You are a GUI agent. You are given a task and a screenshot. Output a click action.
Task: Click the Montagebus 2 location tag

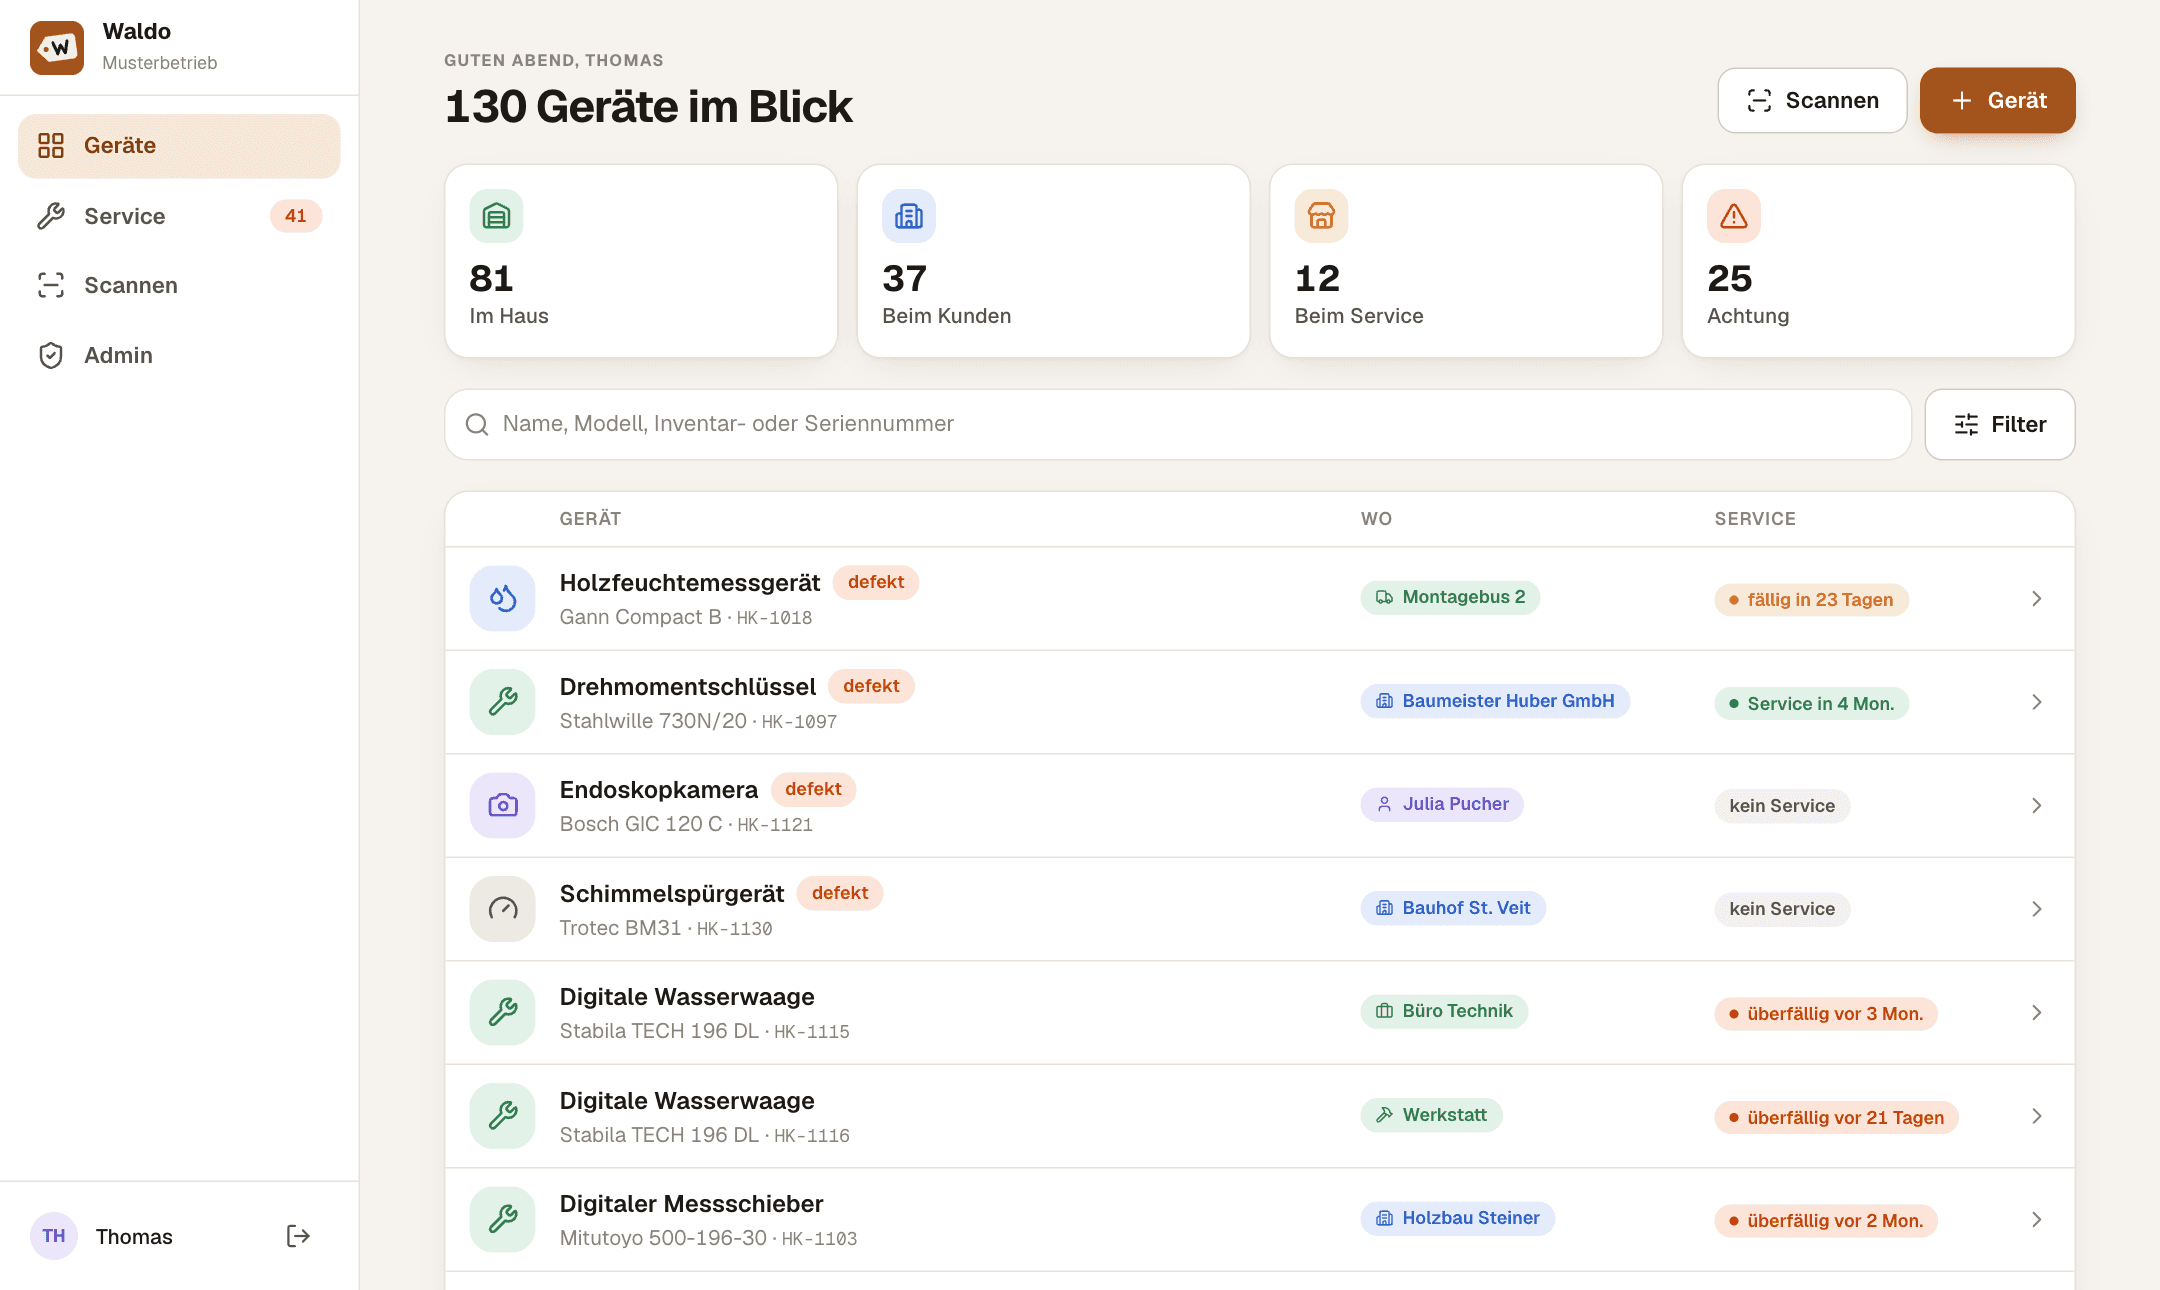(1450, 597)
